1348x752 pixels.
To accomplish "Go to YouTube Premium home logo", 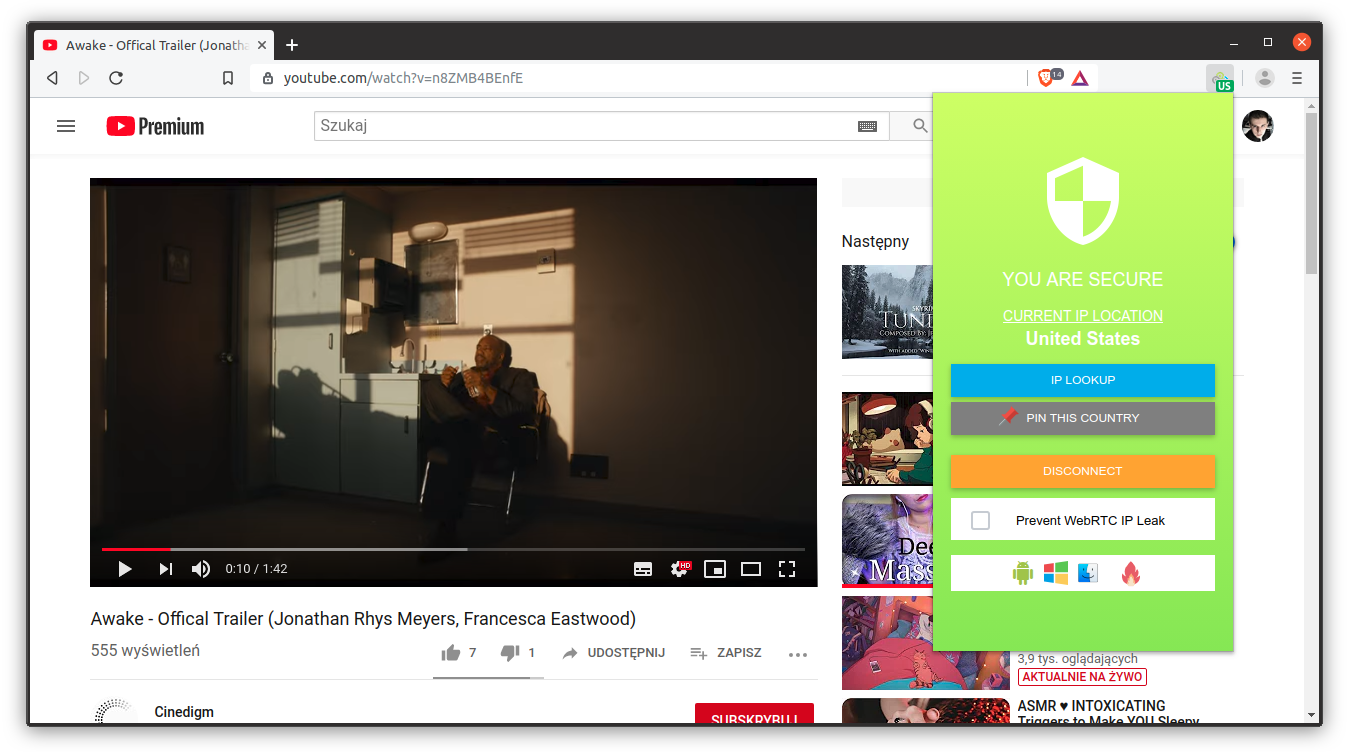I will pos(155,126).
